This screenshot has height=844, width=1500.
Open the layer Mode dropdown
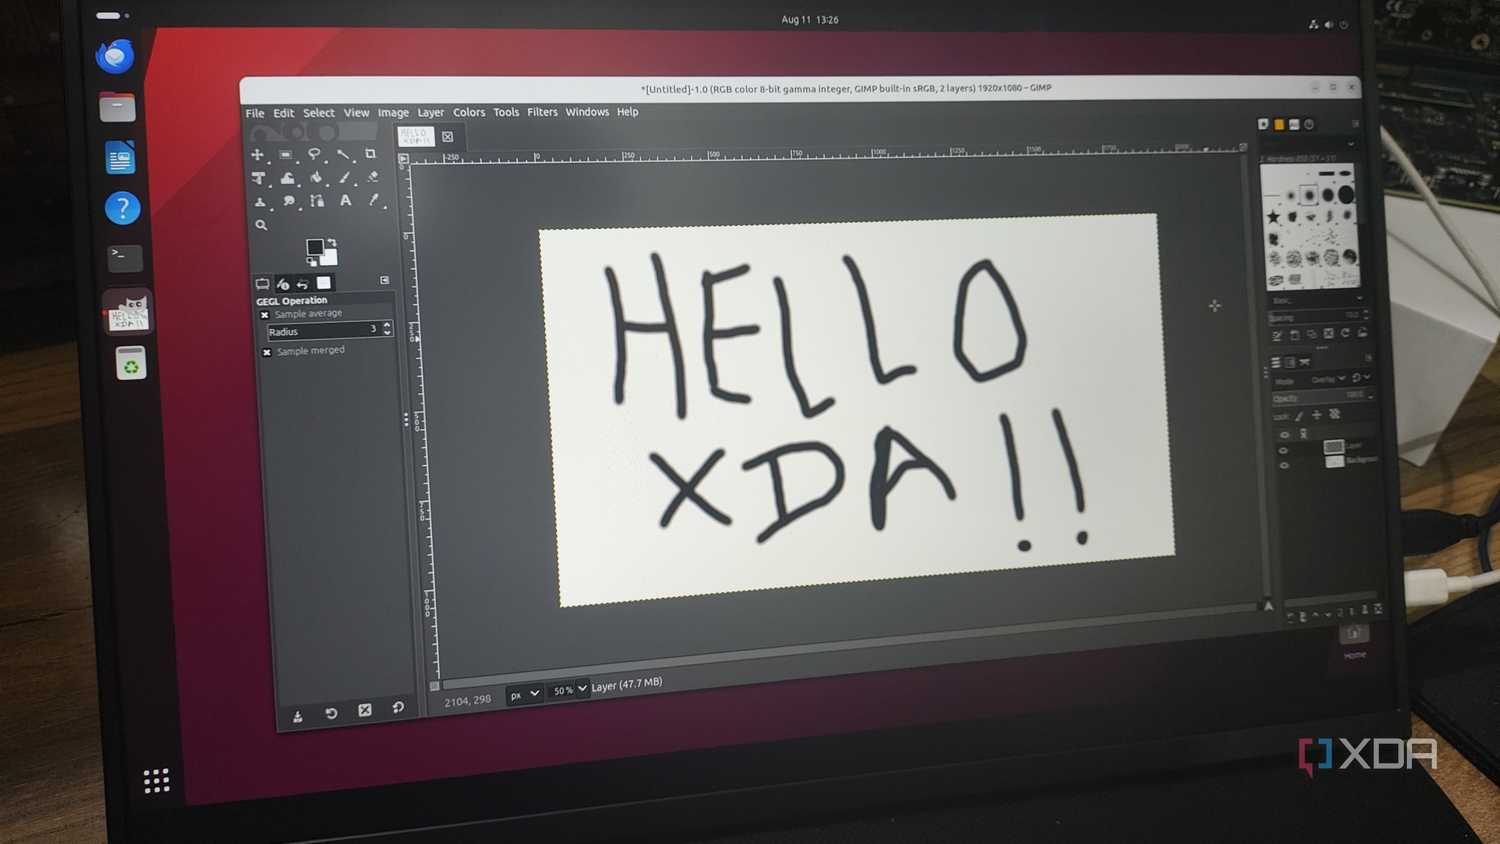pyautogui.click(x=1328, y=379)
